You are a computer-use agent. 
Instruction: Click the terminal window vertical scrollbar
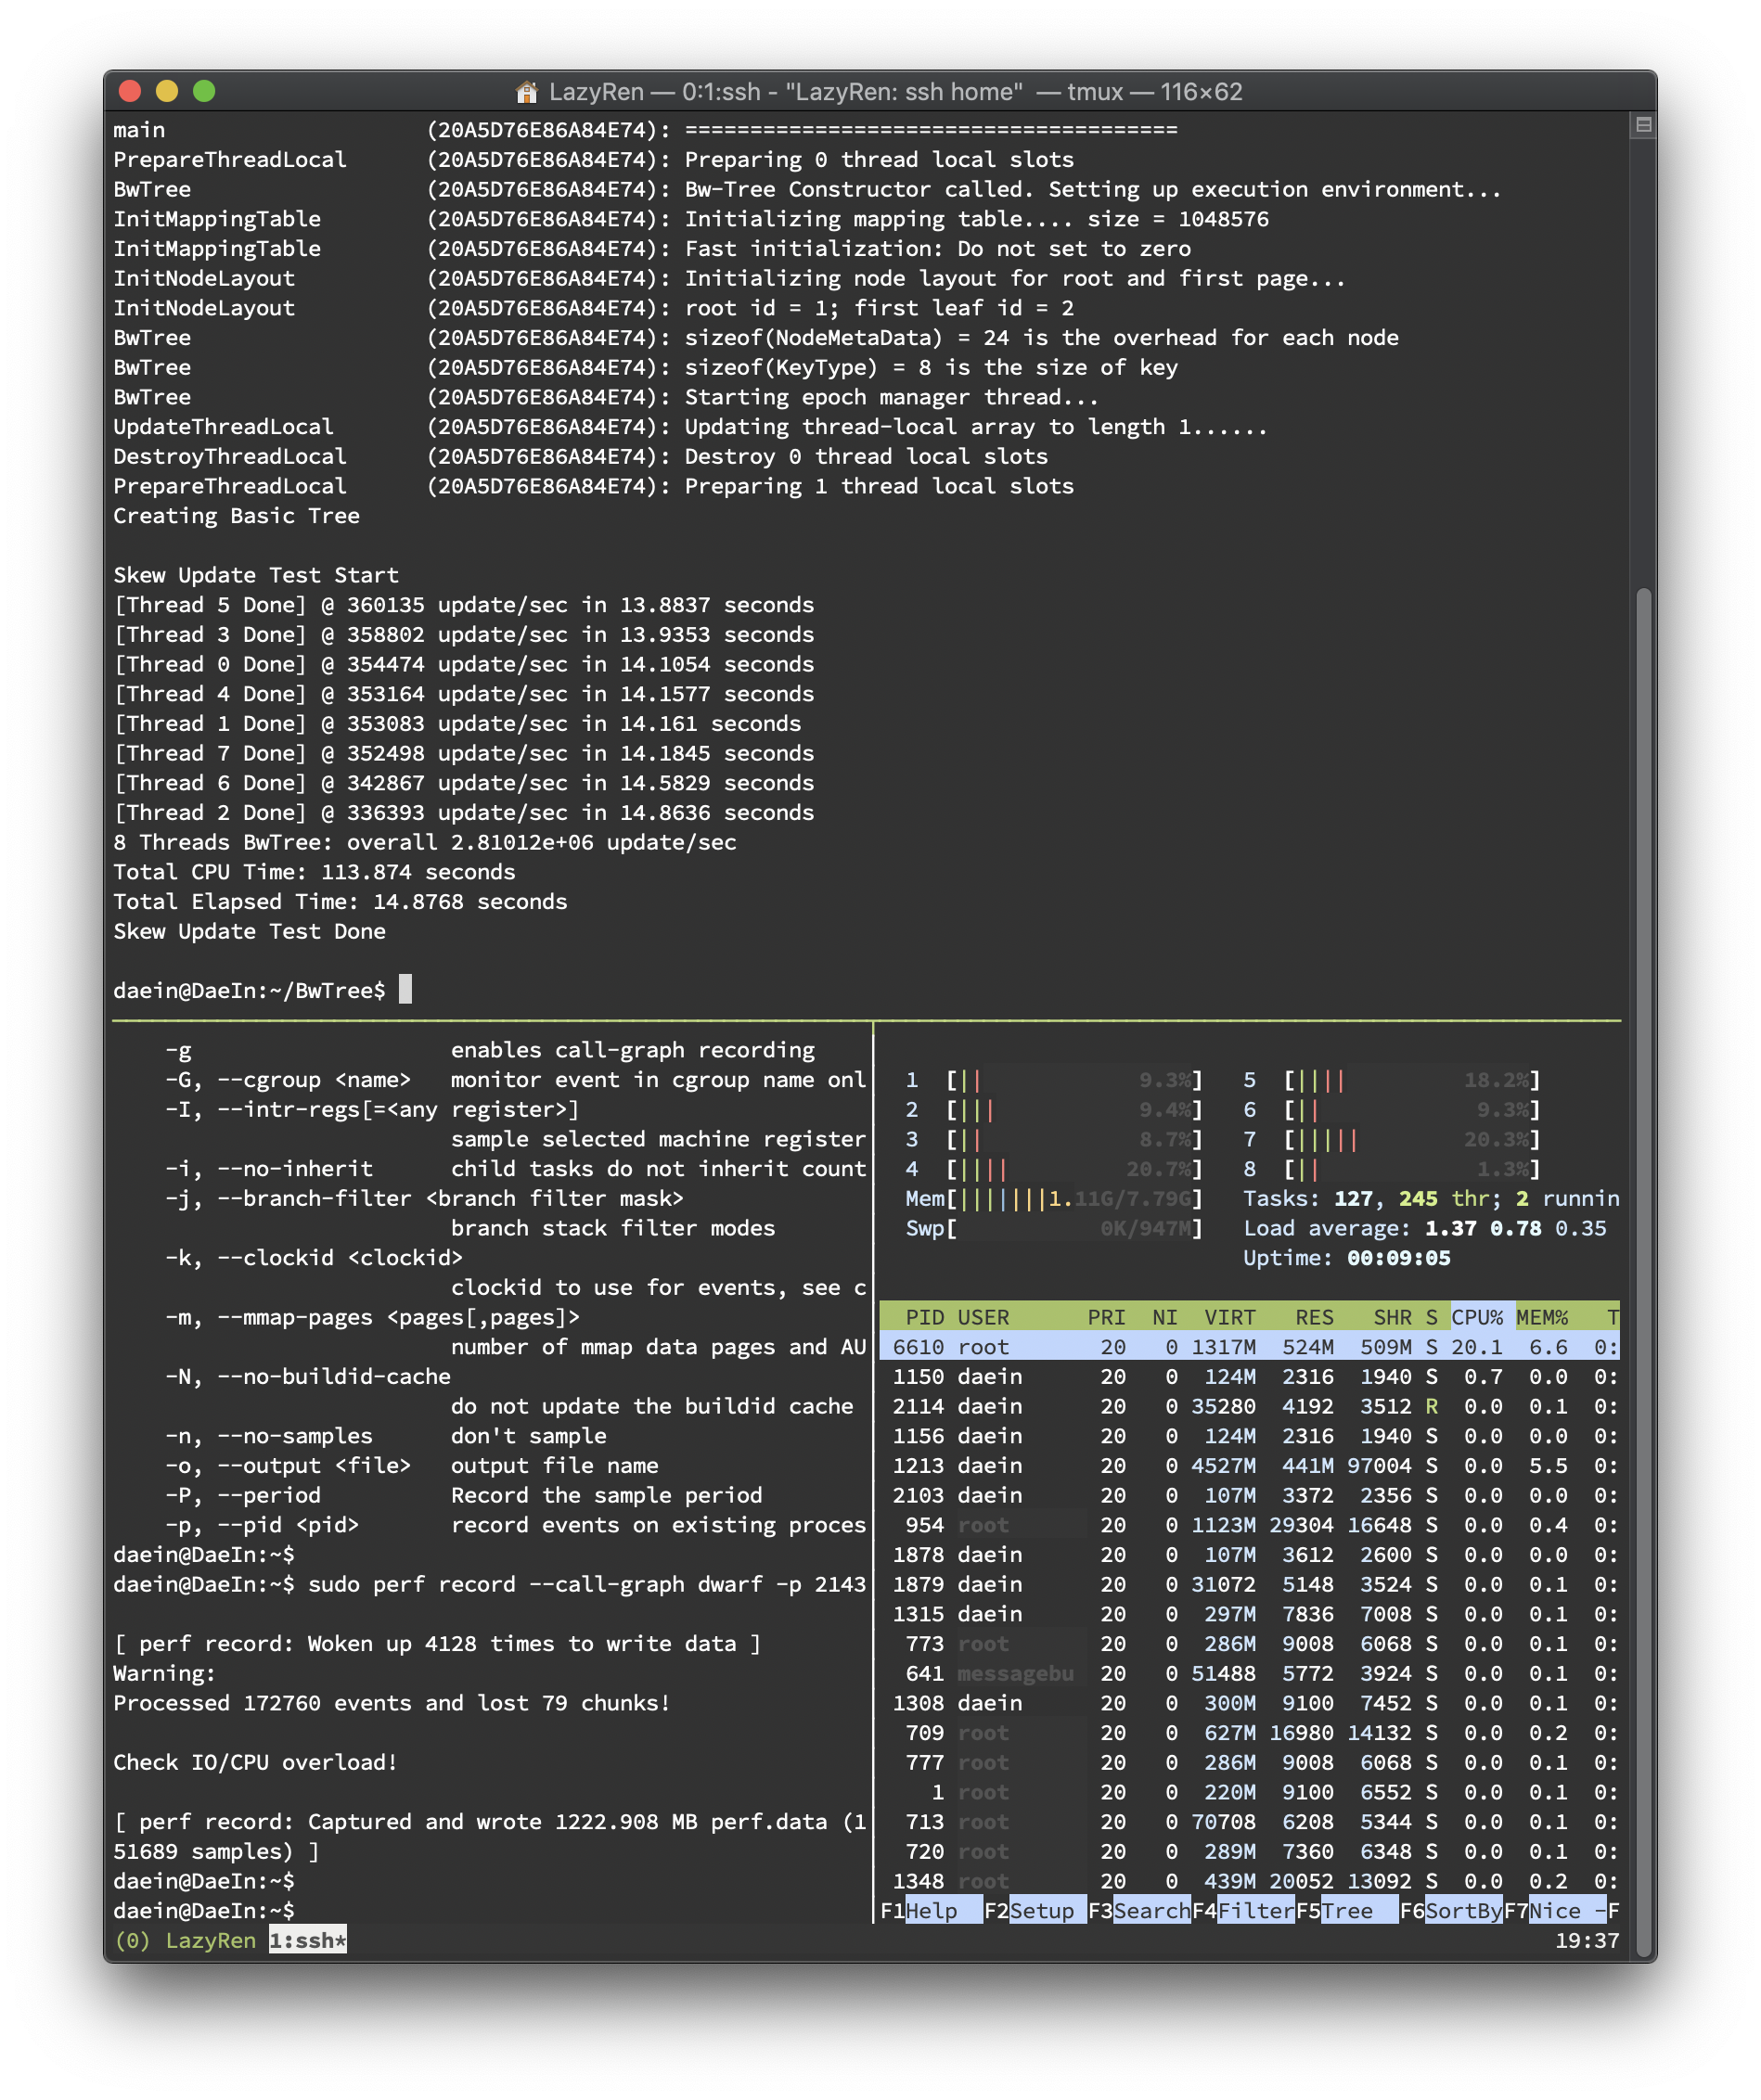tap(1642, 1270)
